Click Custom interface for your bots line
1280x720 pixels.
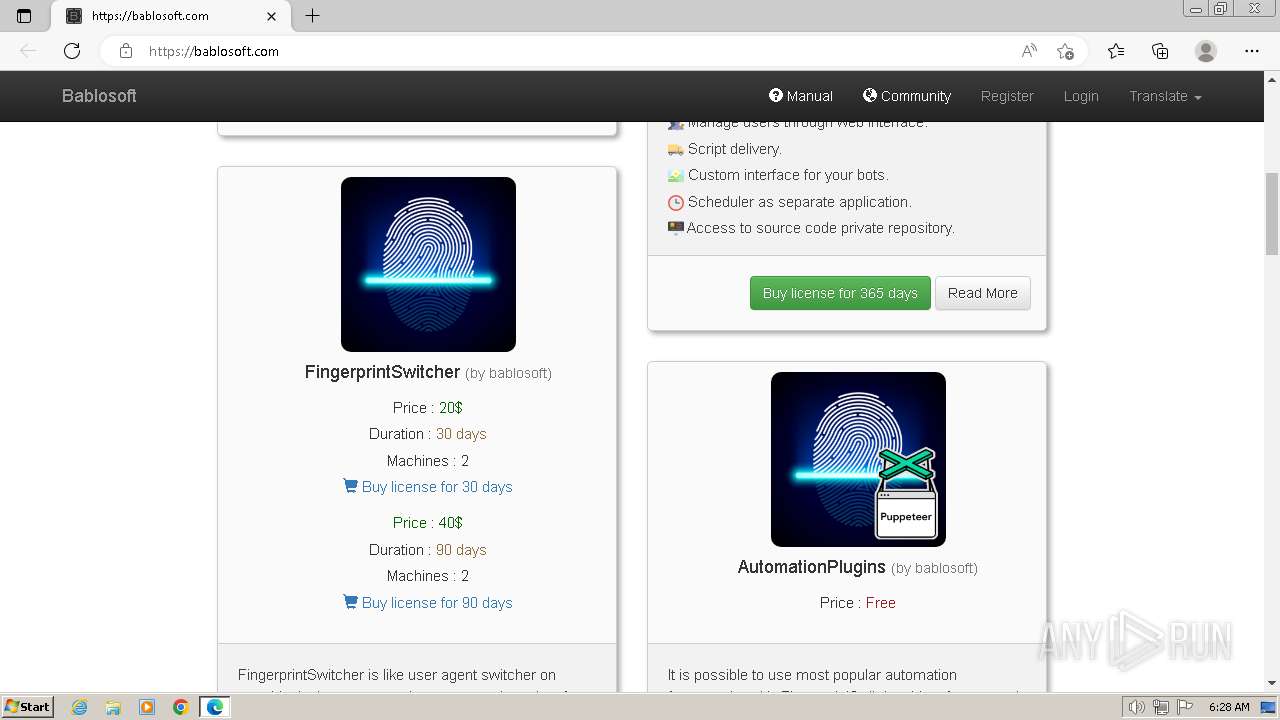pos(777,175)
